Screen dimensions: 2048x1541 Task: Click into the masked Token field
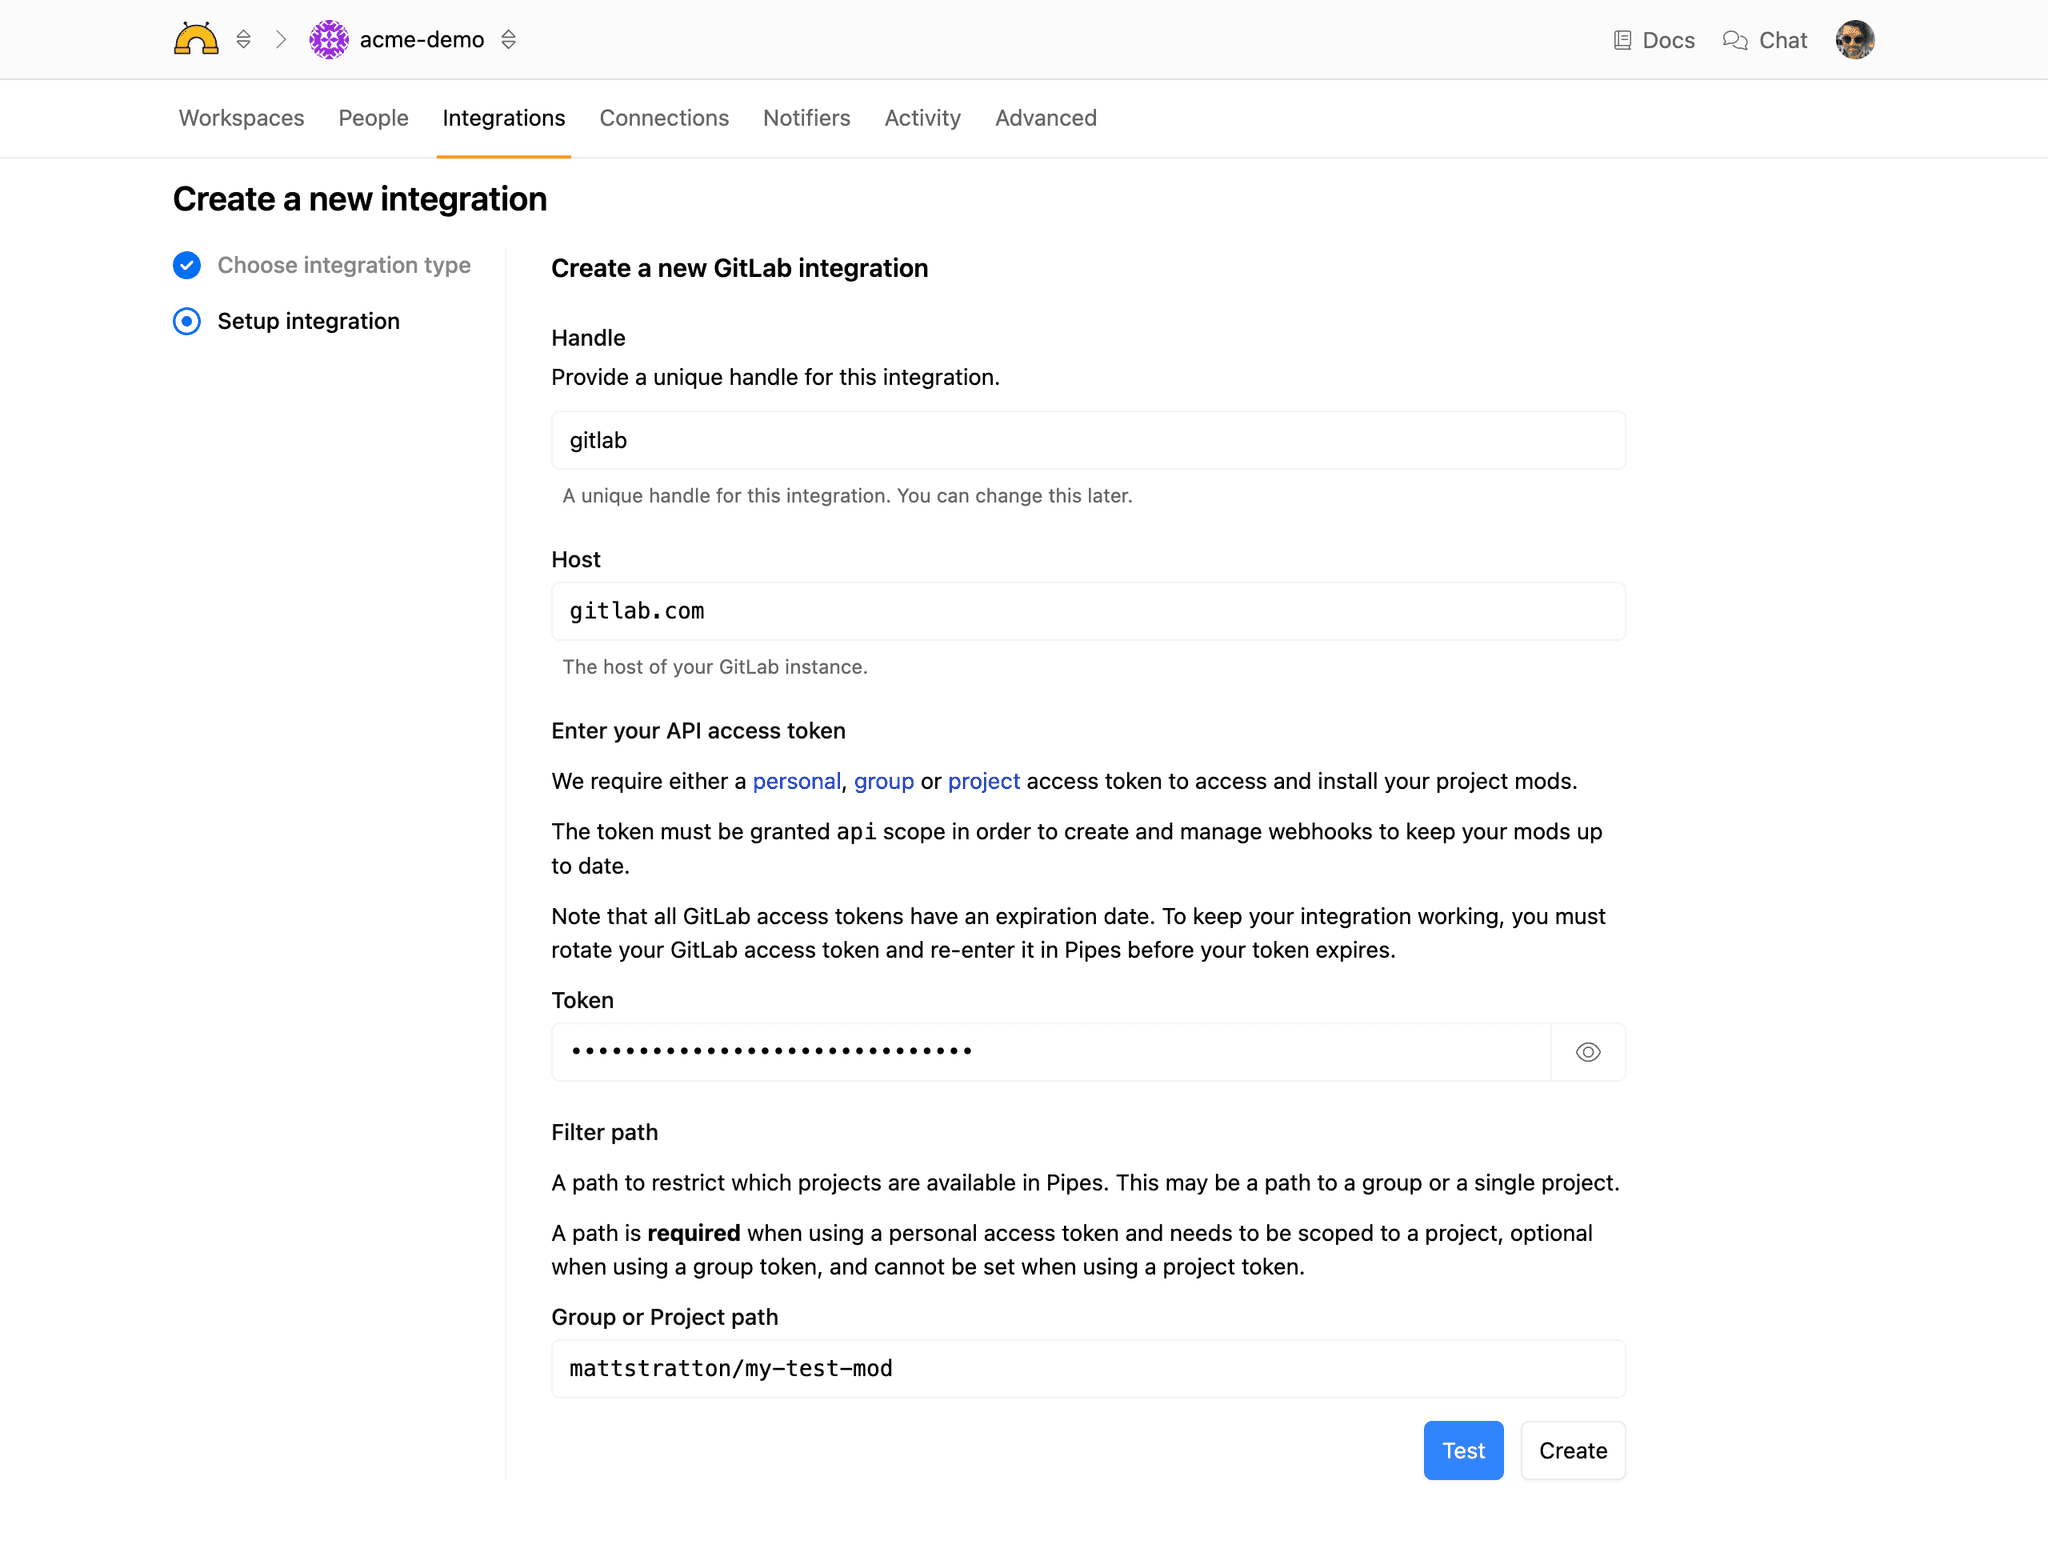pos(1051,1052)
